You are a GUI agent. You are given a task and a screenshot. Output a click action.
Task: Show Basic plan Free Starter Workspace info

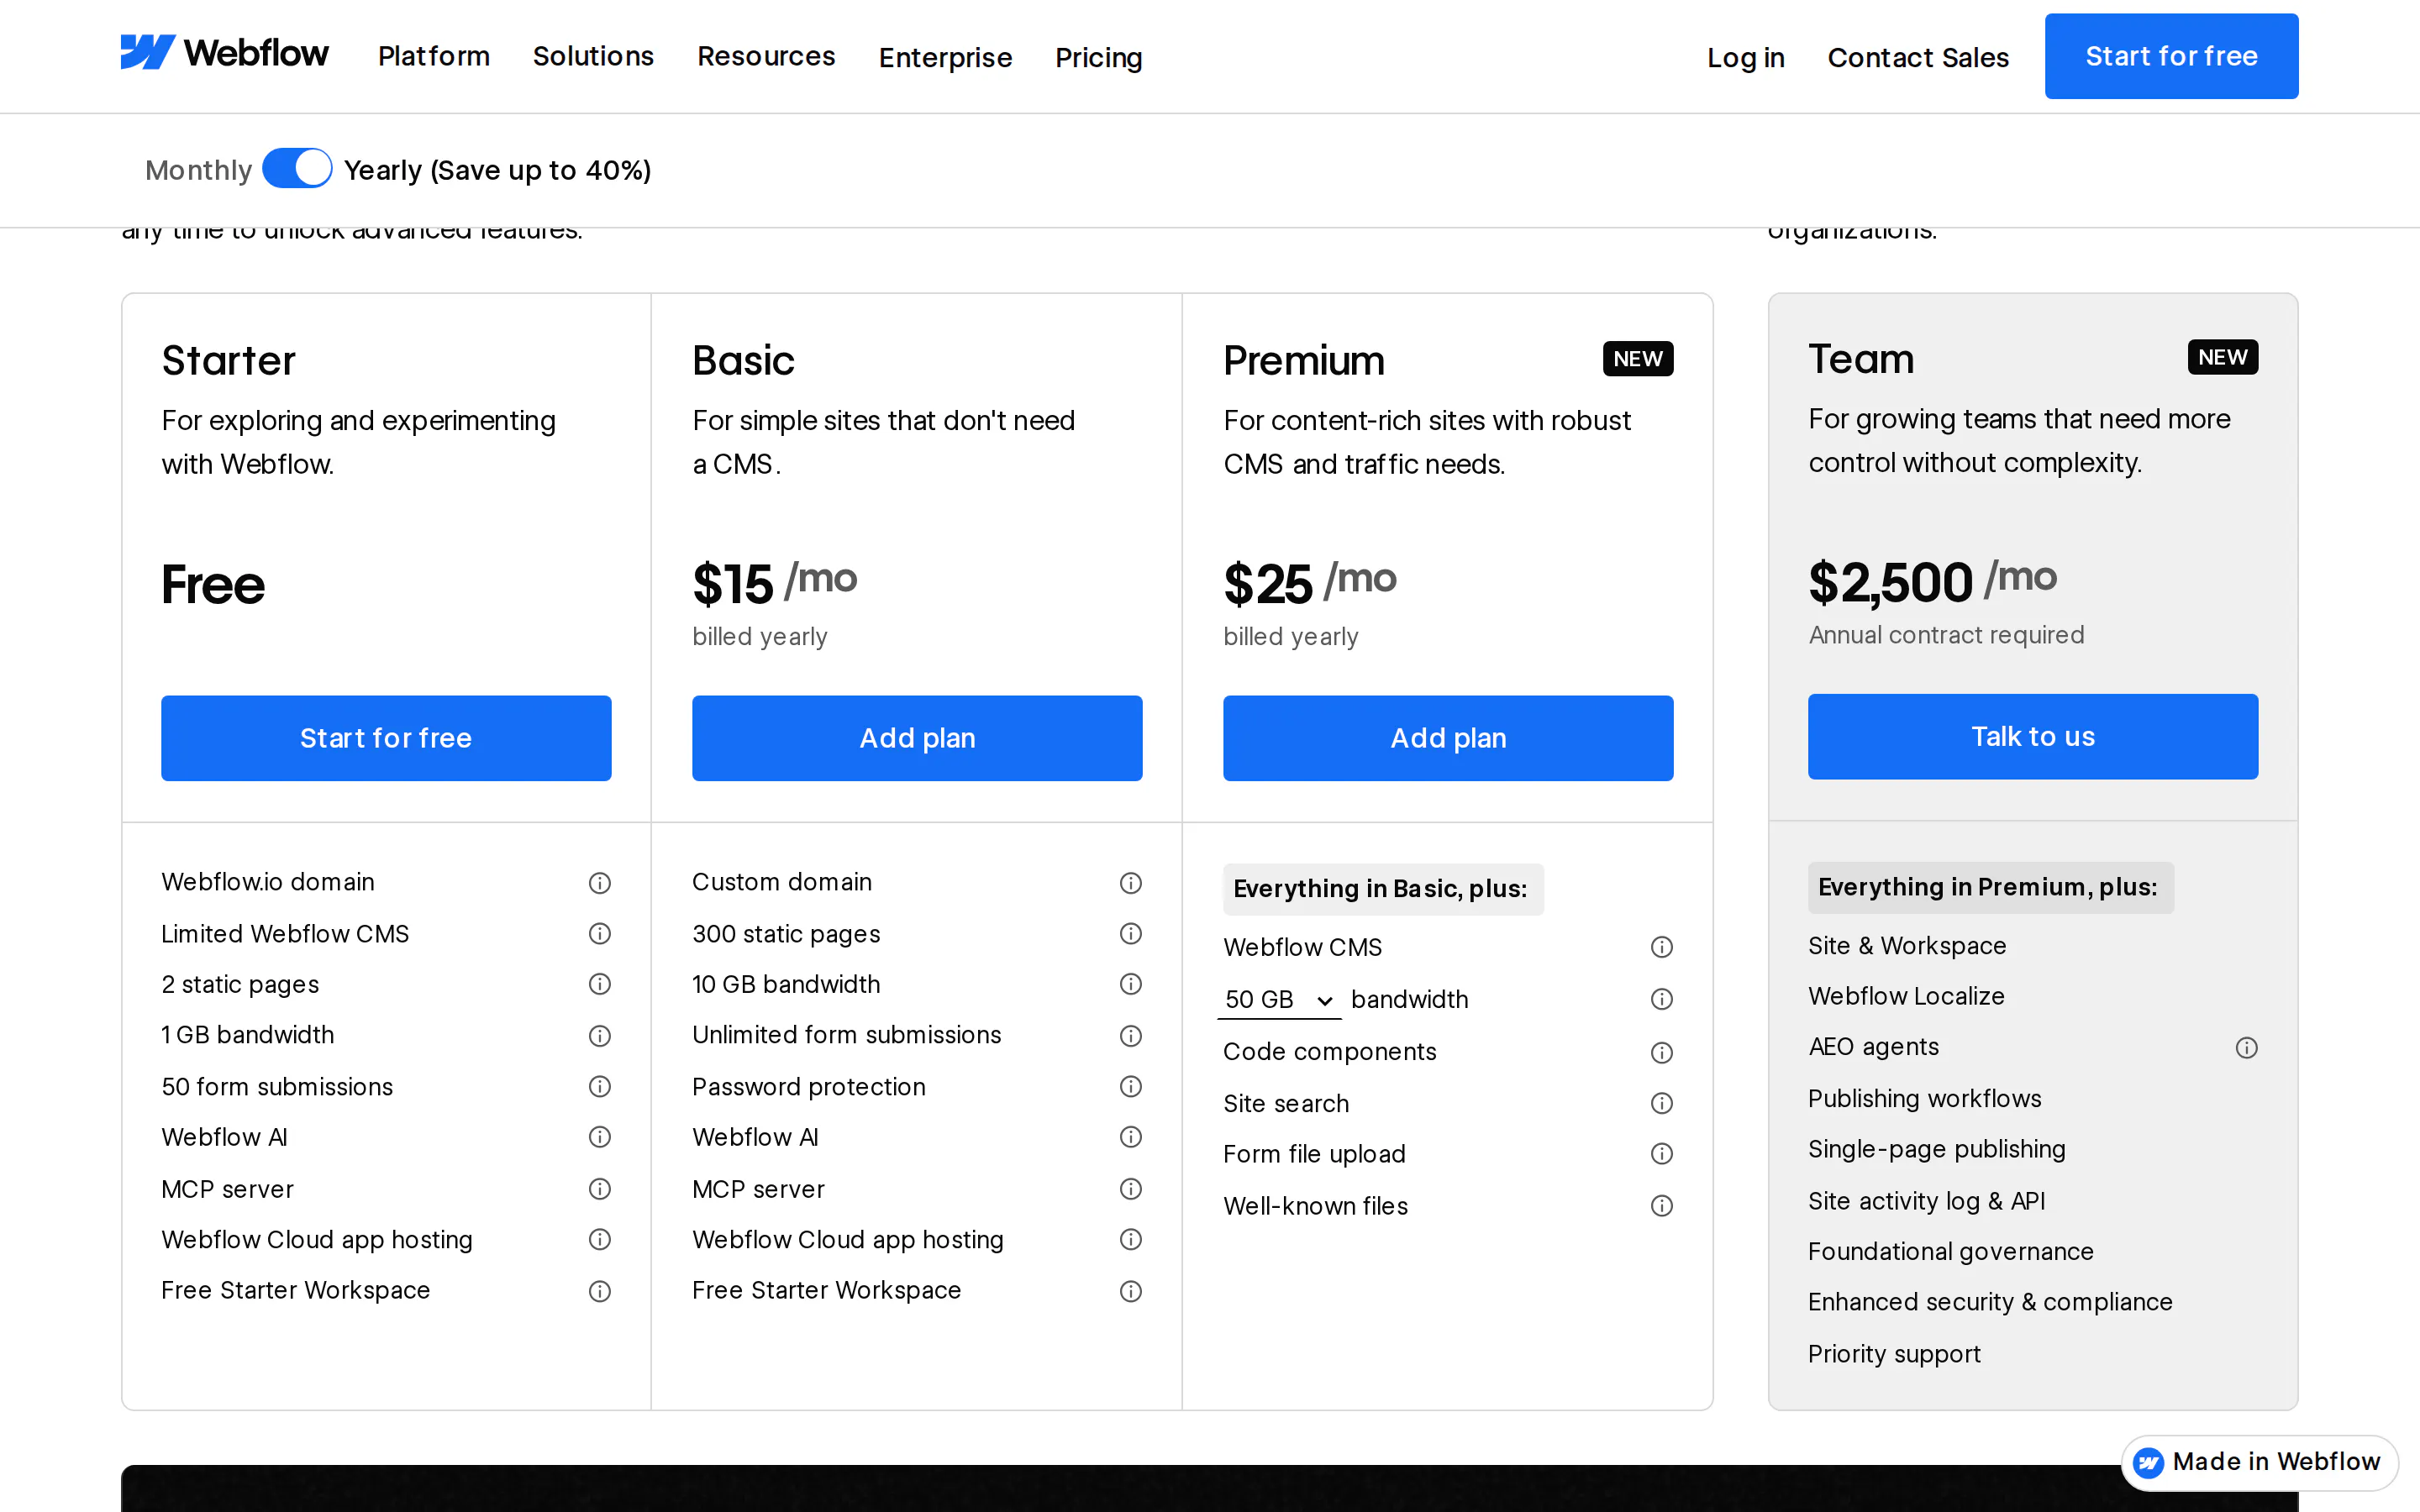[x=1131, y=1292]
